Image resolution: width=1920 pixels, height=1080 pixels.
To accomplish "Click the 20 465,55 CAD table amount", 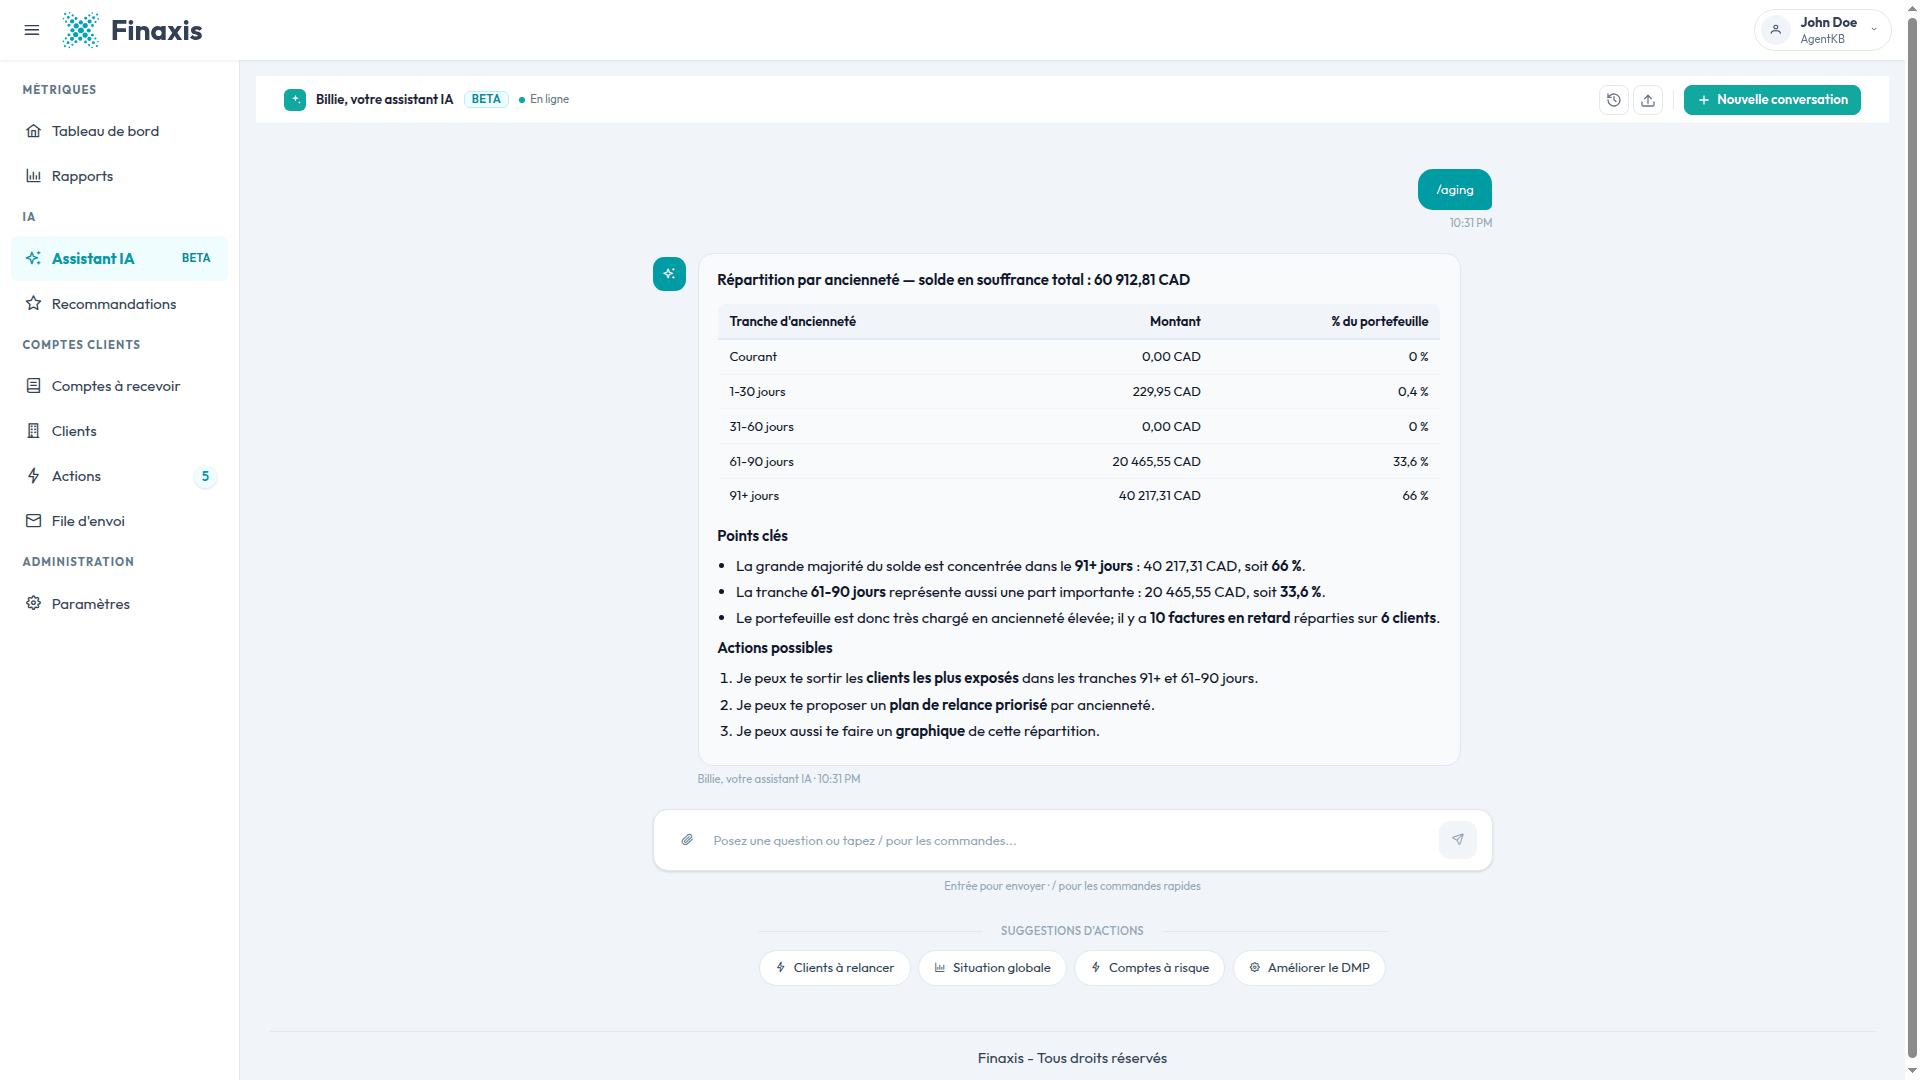I will 1156,462.
